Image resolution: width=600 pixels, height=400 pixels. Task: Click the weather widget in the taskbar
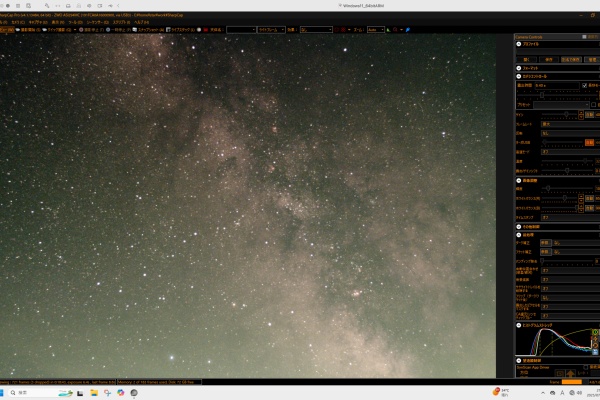click(501, 392)
